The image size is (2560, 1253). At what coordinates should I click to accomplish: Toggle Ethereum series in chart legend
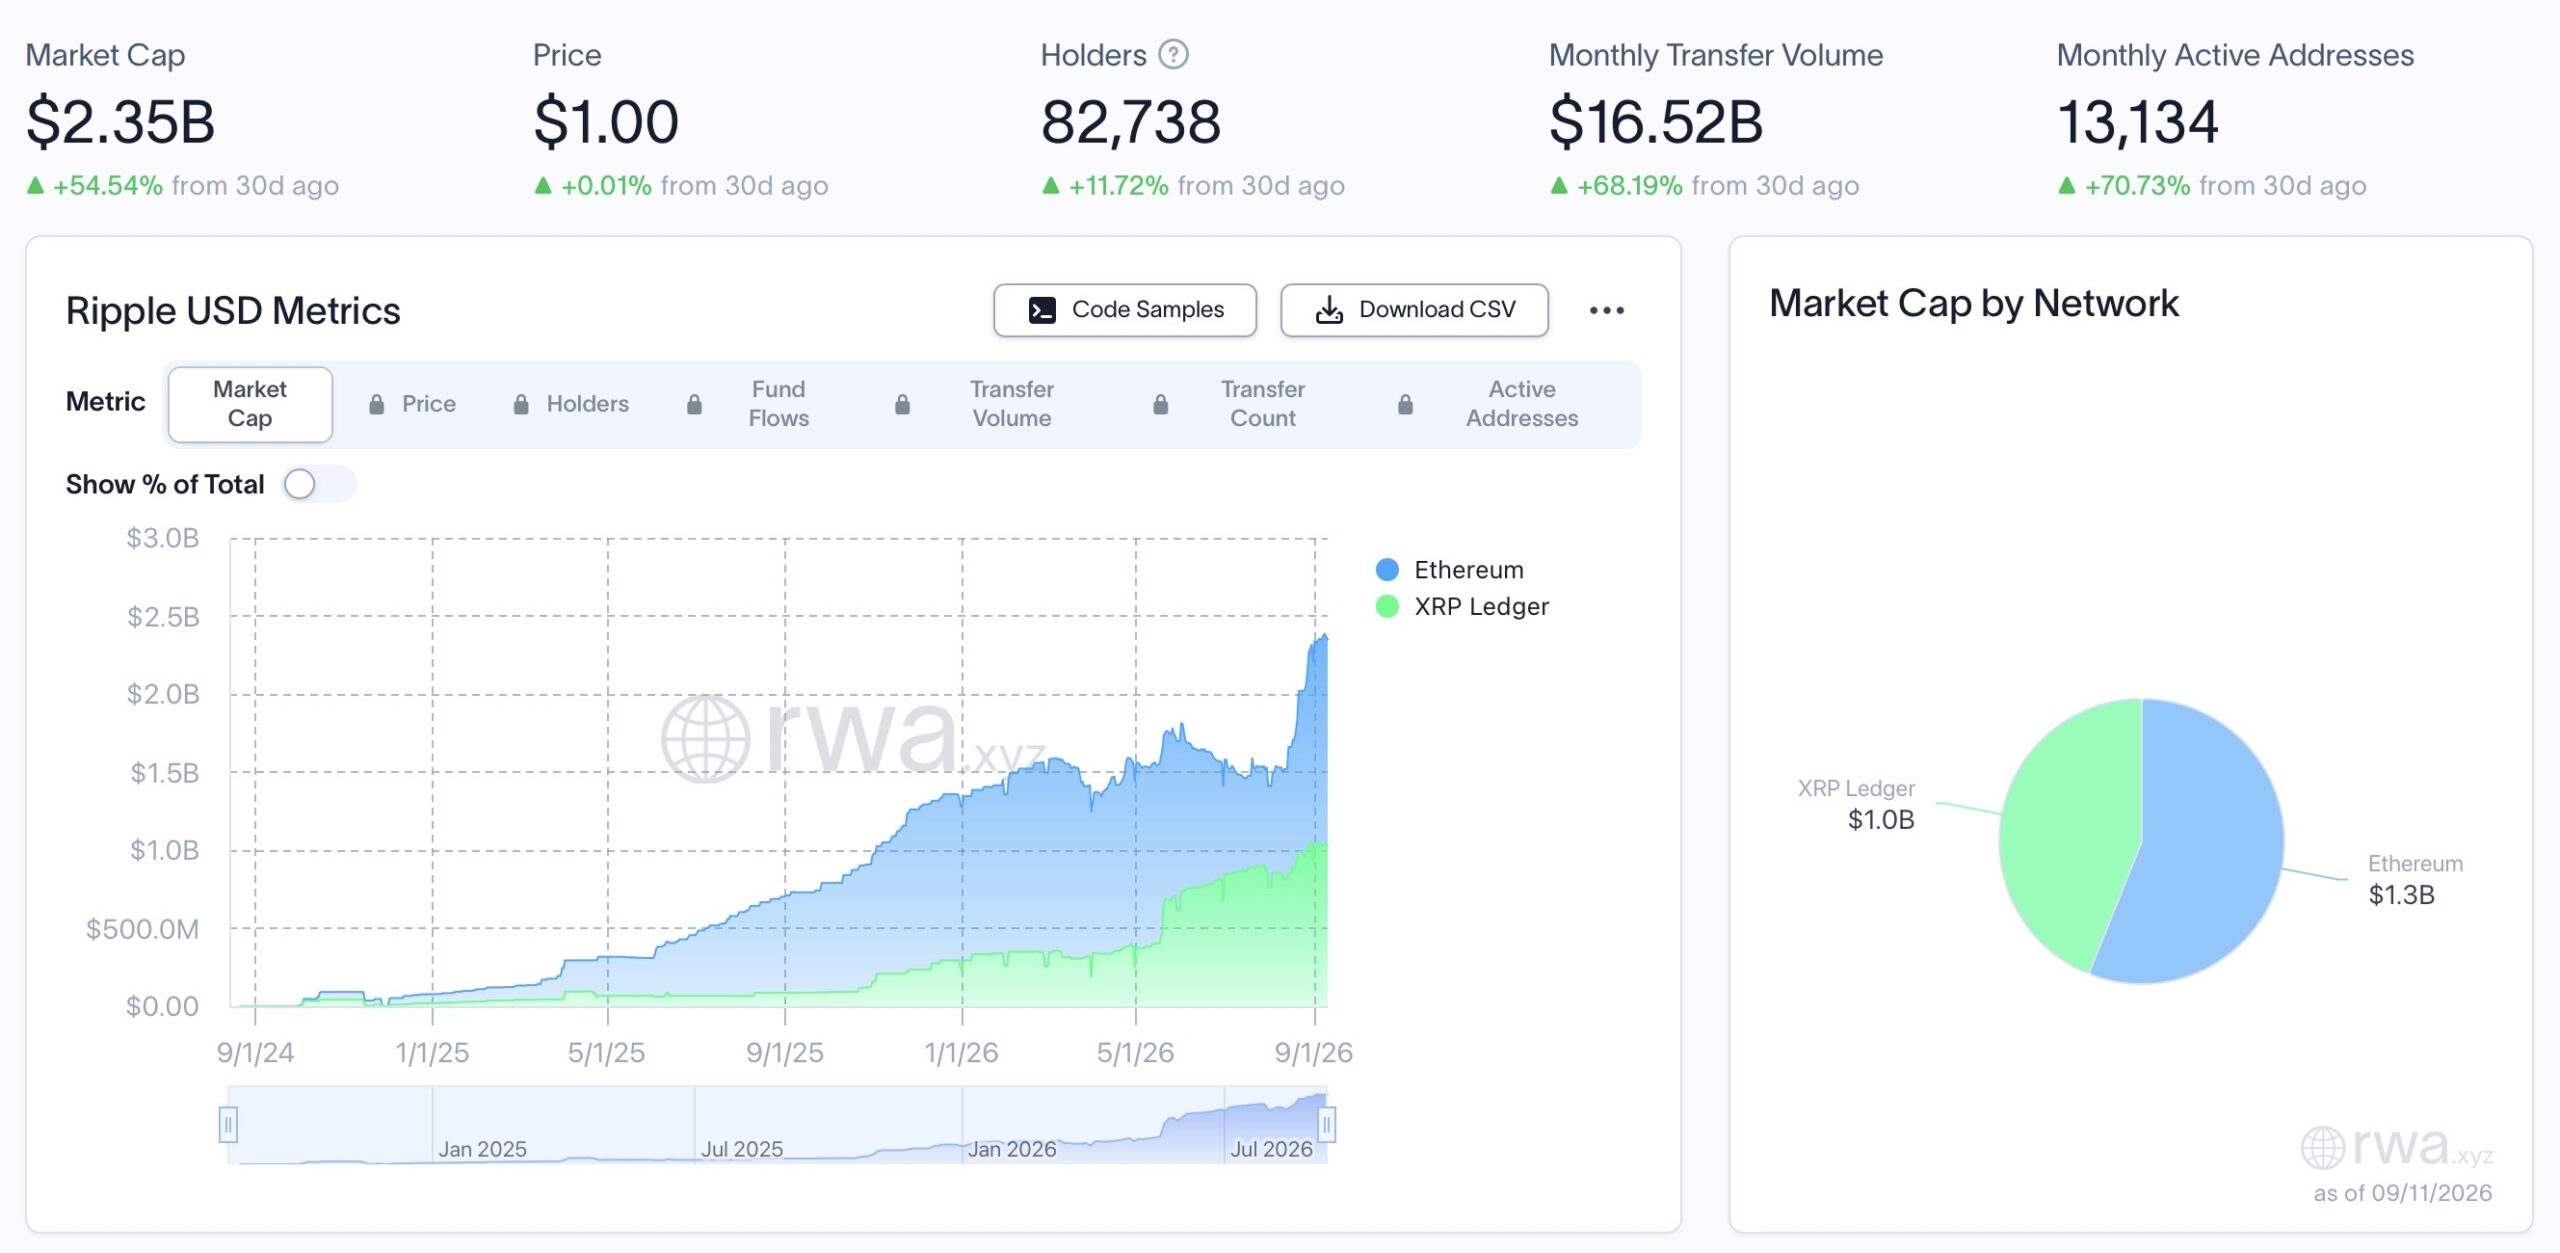[x=1450, y=570]
